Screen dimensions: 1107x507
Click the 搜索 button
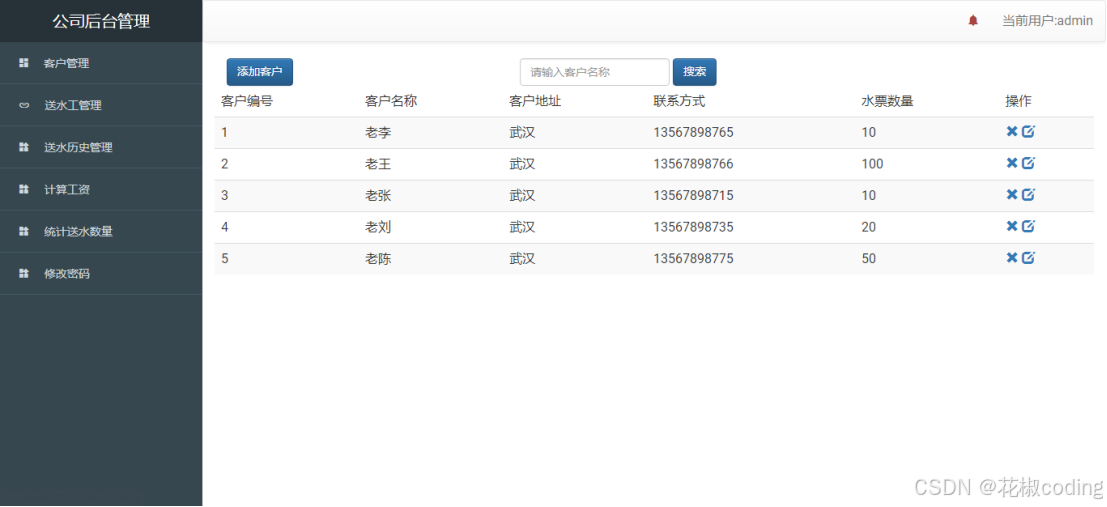(x=695, y=72)
